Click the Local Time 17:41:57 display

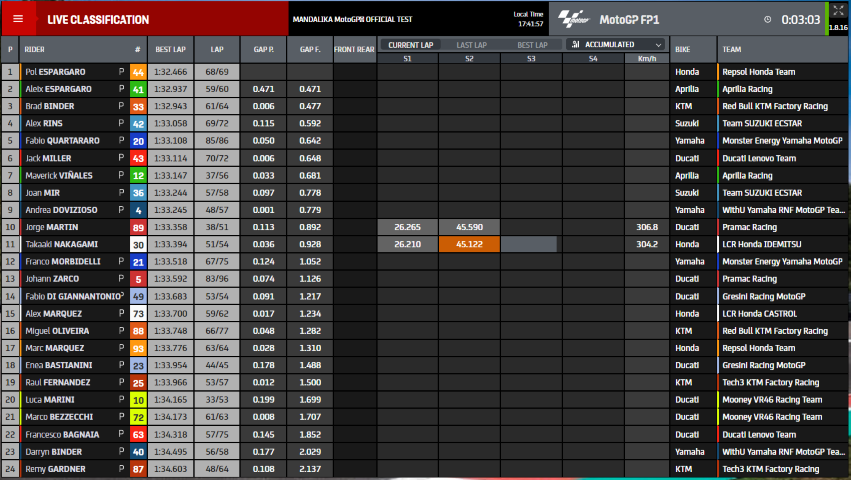pos(529,19)
